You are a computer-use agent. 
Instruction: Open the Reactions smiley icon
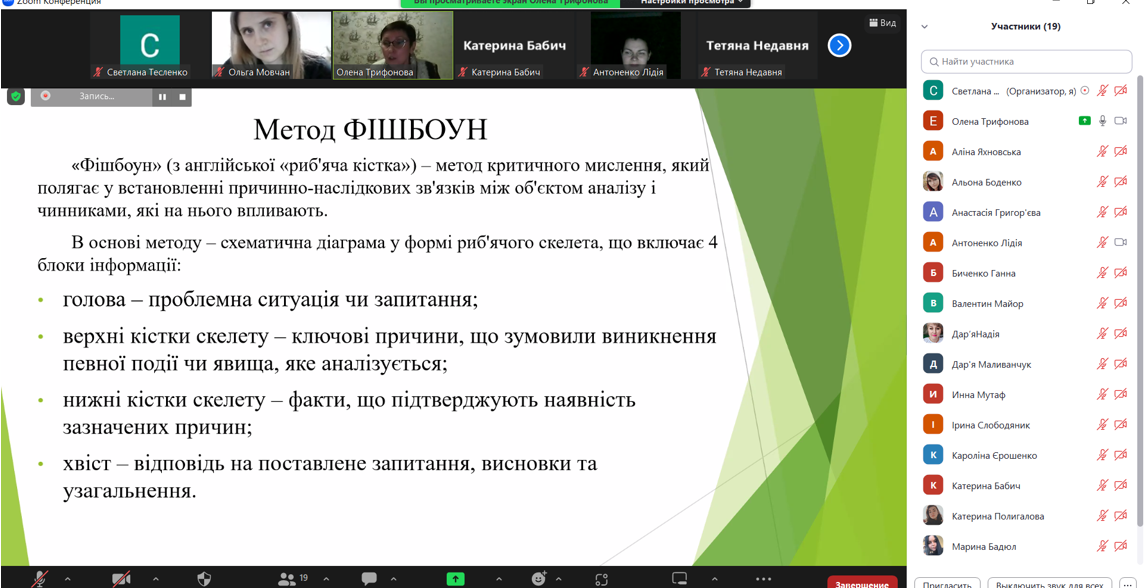point(539,579)
